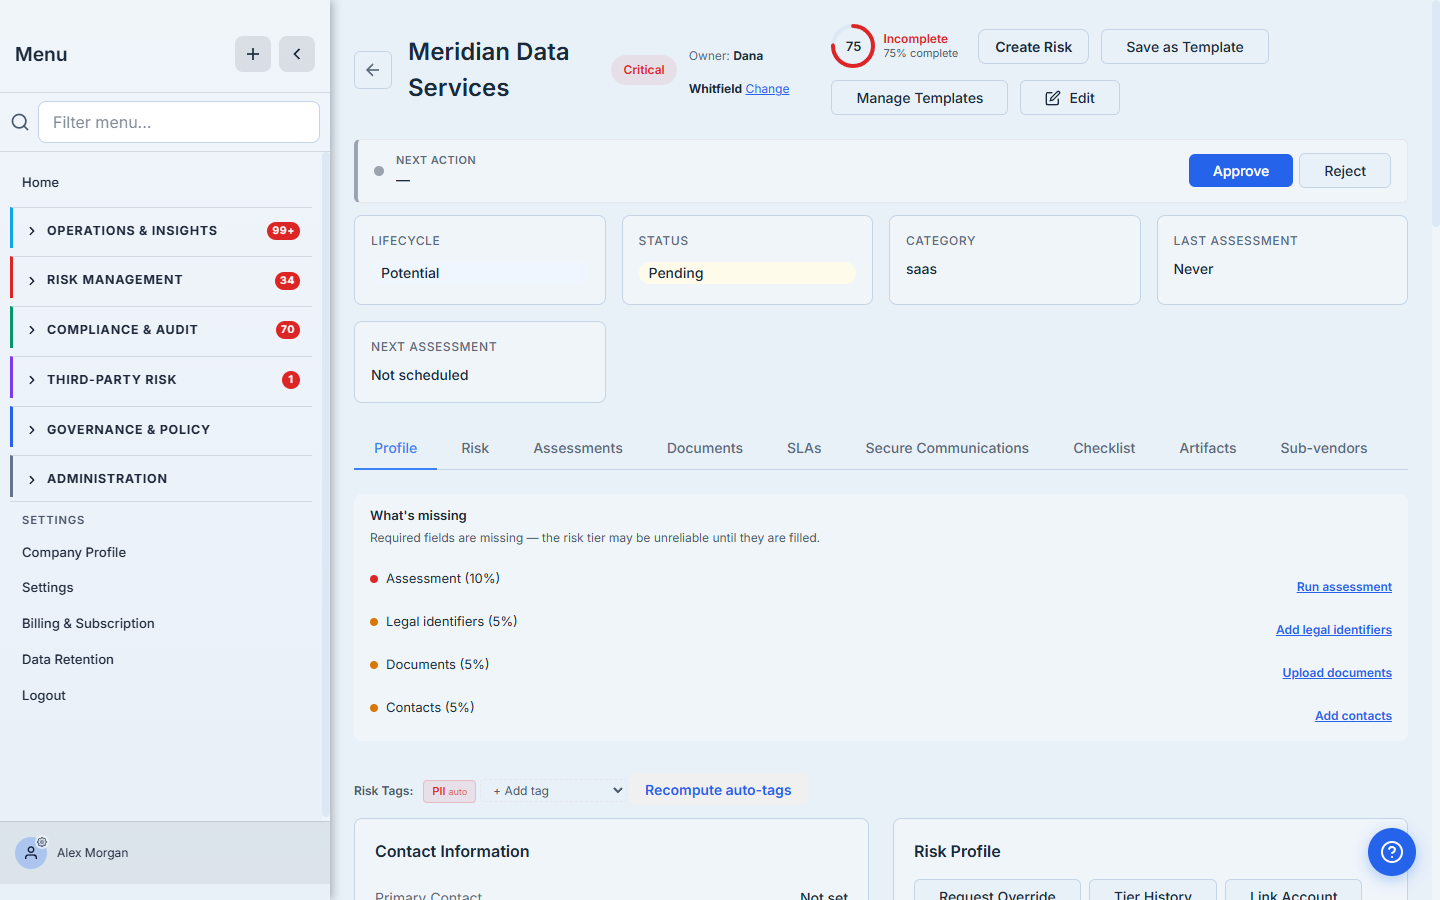Click the Edit vendor button
The height and width of the screenshot is (900, 1440).
coord(1070,98)
